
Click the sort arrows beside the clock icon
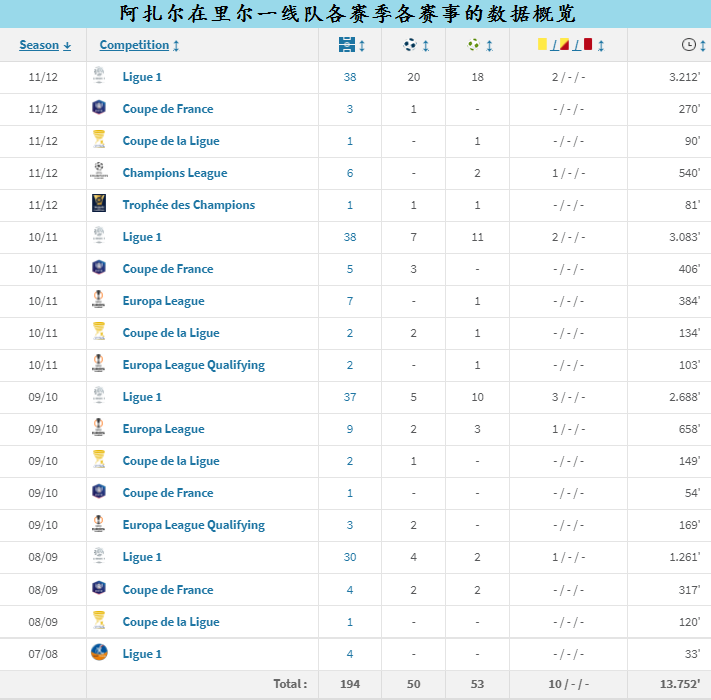702,45
